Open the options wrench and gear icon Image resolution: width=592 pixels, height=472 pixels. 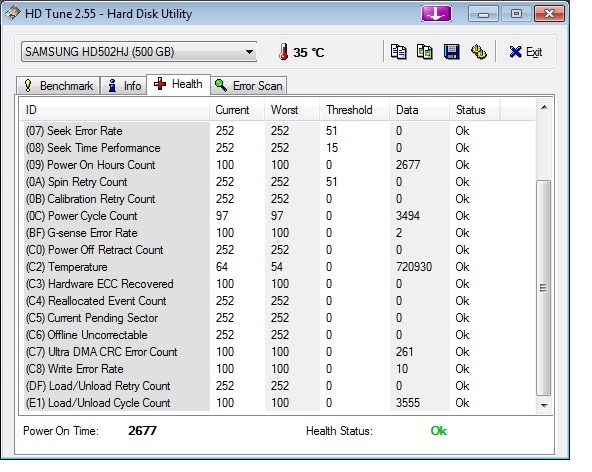click(479, 52)
